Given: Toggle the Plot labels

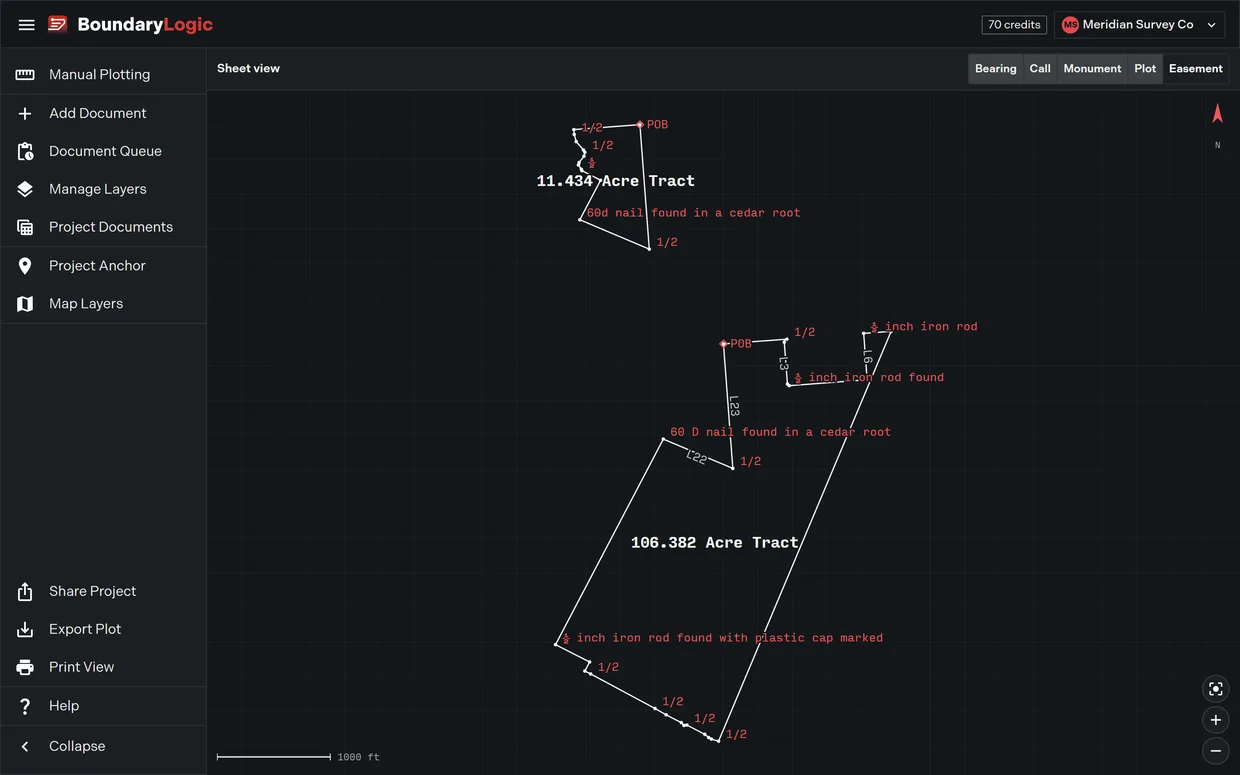Looking at the screenshot, I should [1145, 69].
